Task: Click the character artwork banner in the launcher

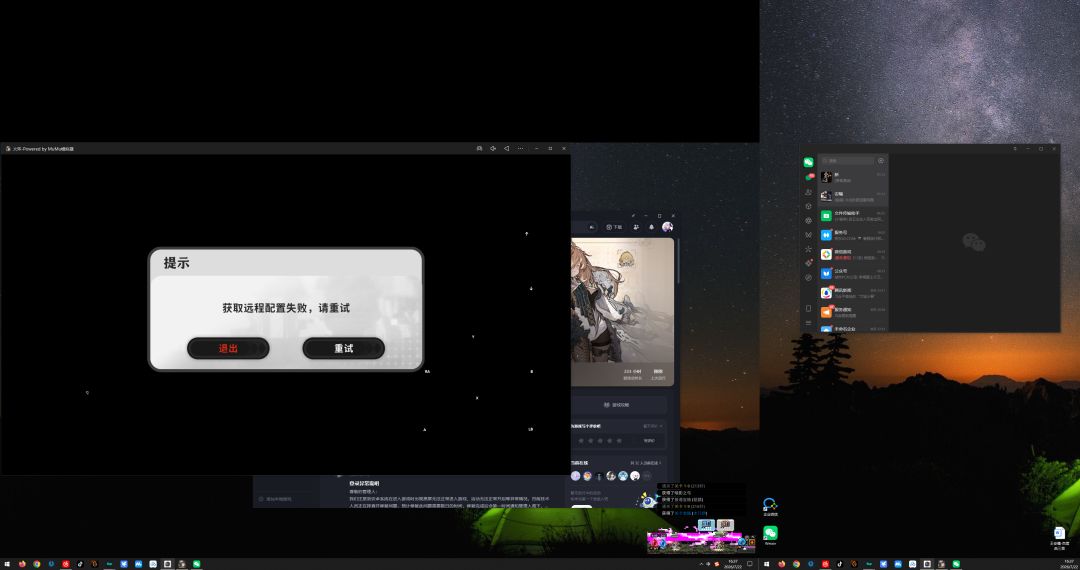Action: (623, 312)
